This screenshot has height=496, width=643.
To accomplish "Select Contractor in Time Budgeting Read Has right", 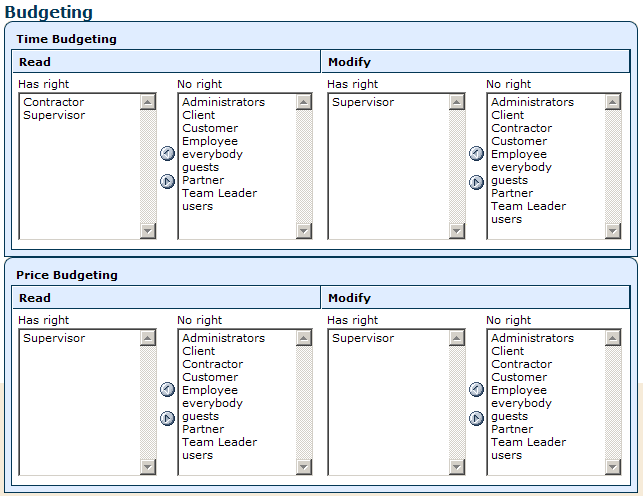I will tap(54, 102).
